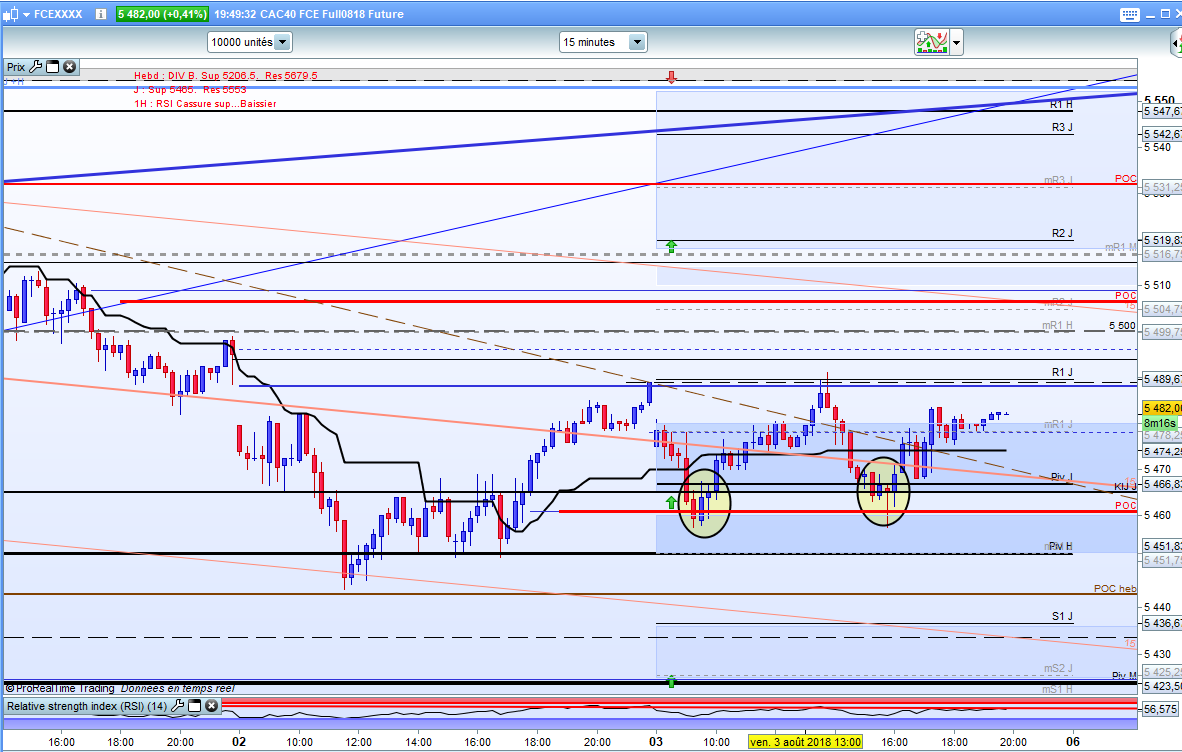Close the RSI indicator panel
Image resolution: width=1182 pixels, height=752 pixels.
(212, 706)
